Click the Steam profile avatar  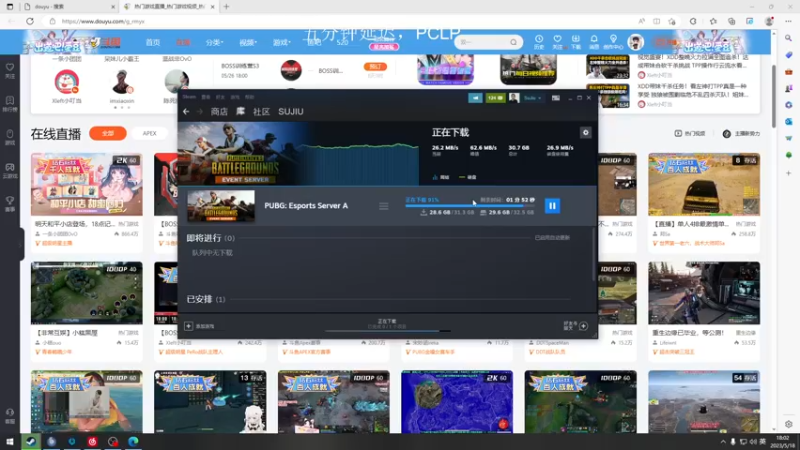click(x=514, y=98)
